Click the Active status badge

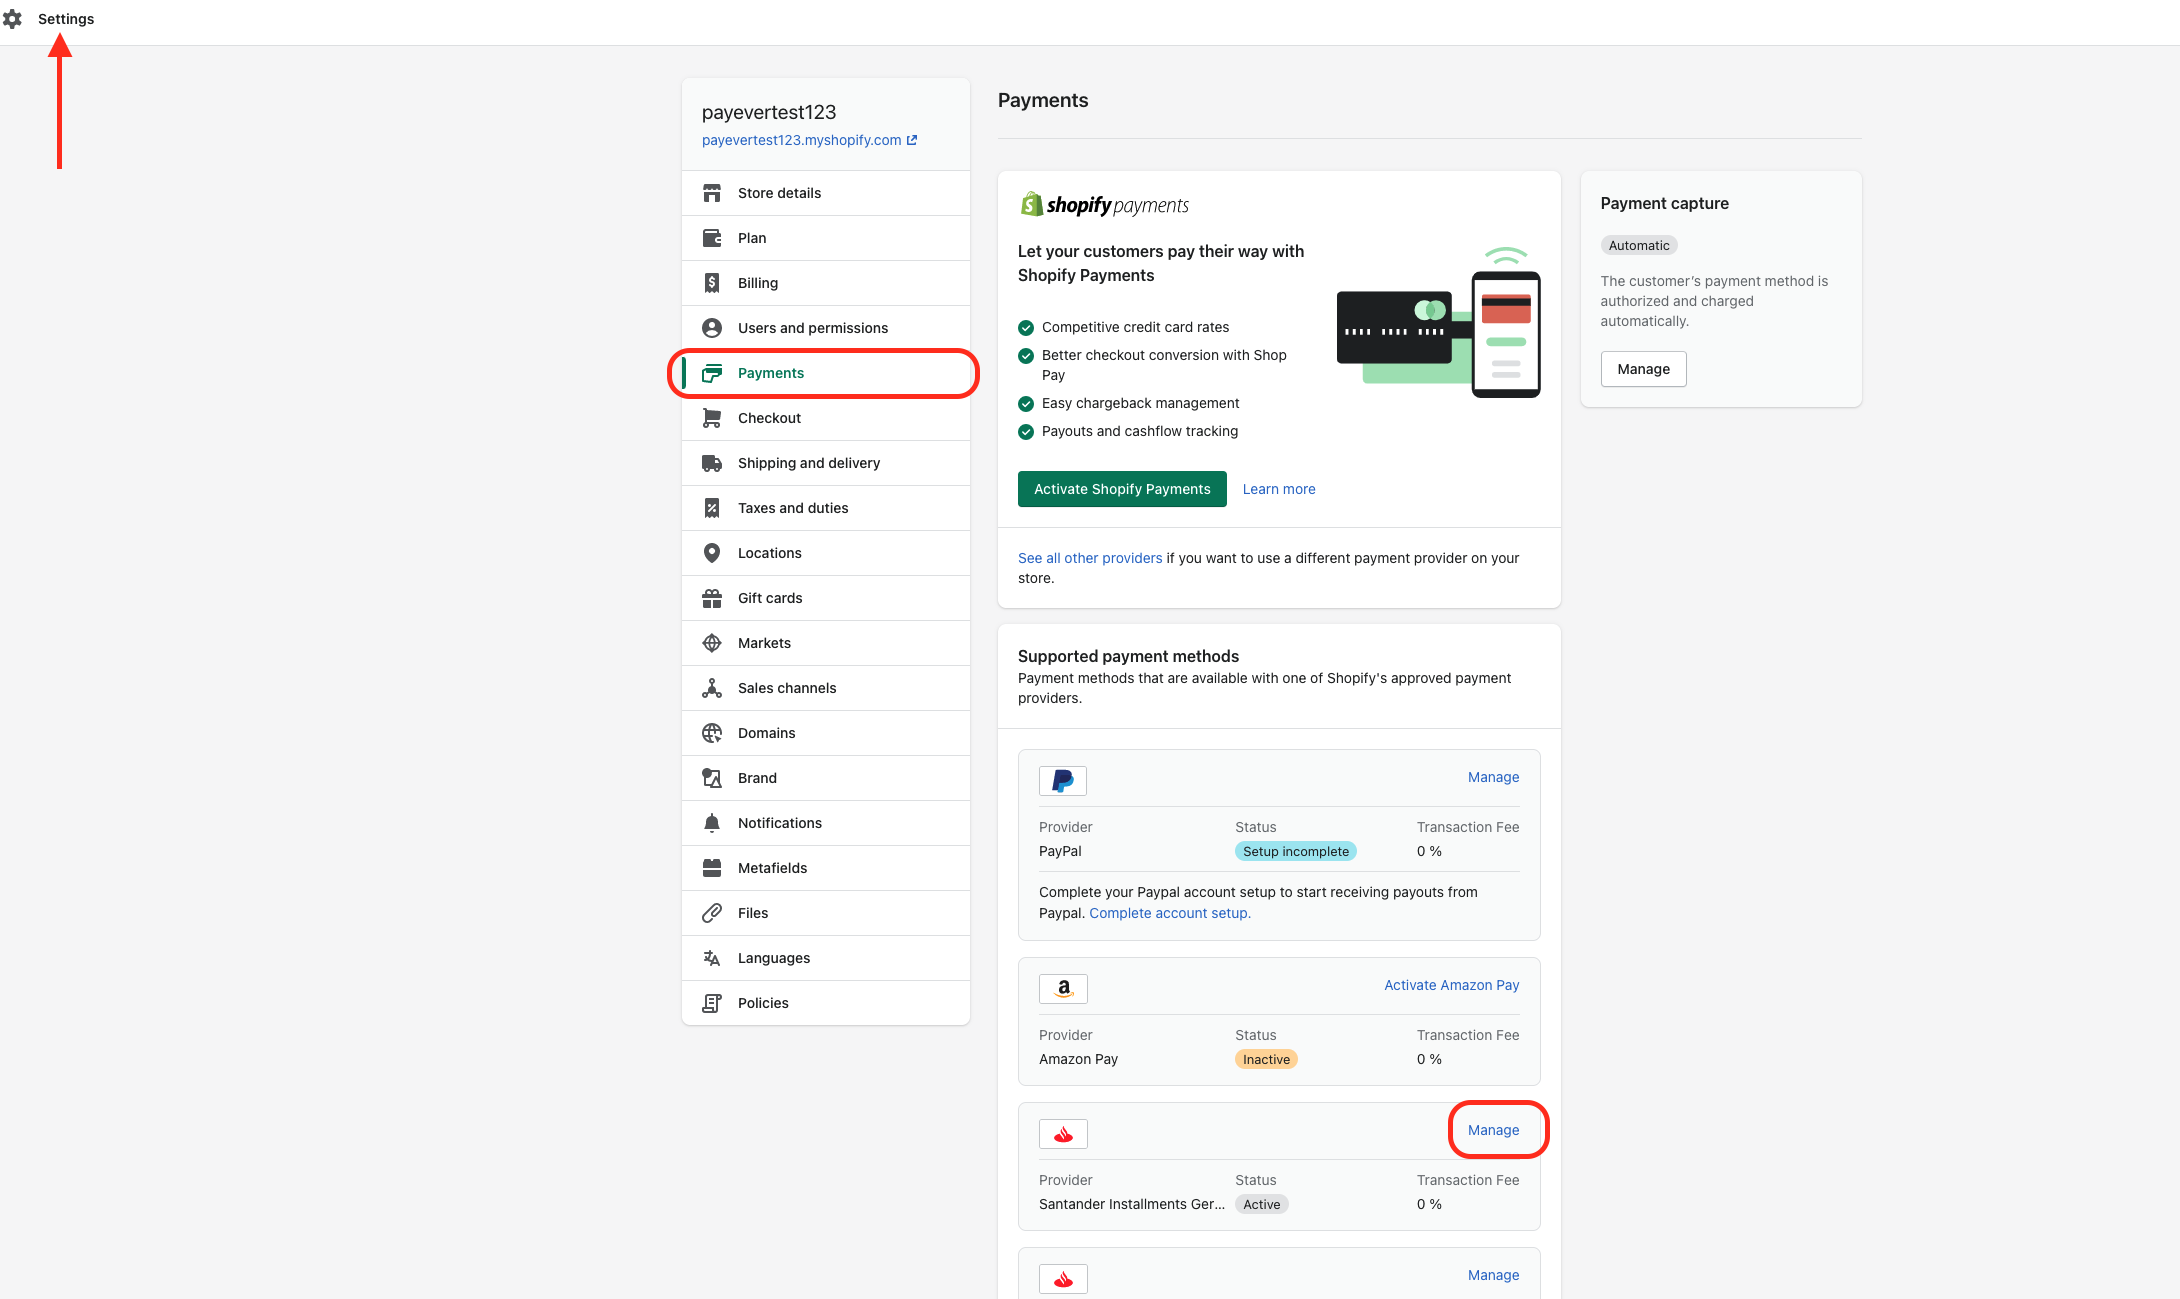point(1261,1204)
